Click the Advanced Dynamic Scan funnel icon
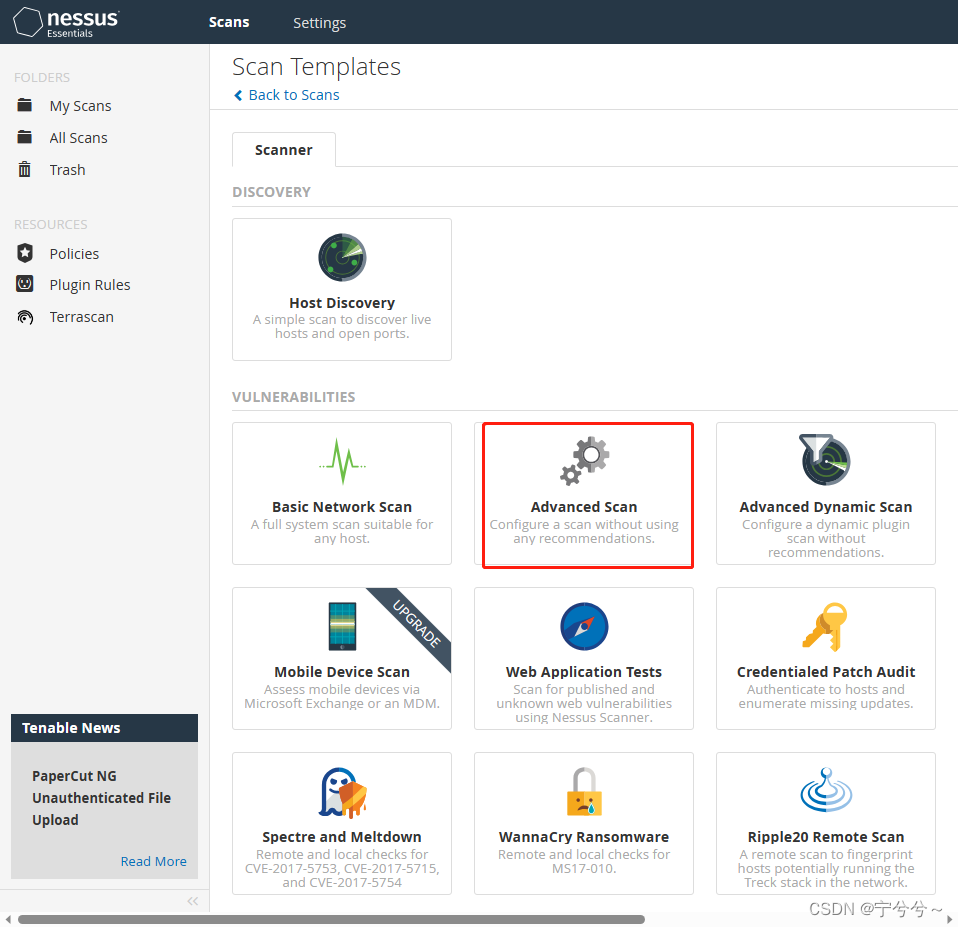Image resolution: width=958 pixels, height=927 pixels. tap(825, 460)
